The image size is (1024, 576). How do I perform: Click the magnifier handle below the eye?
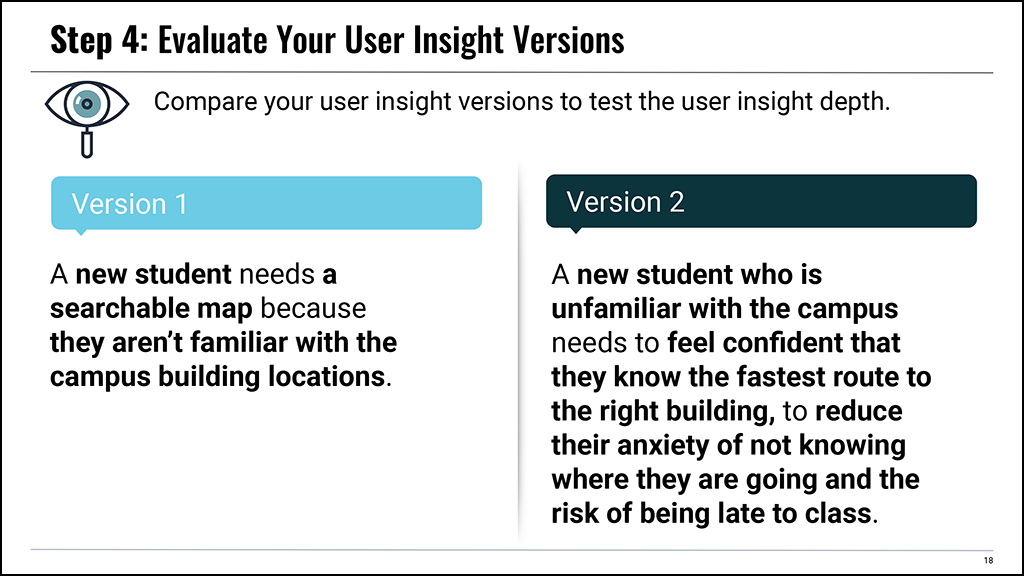[87, 143]
